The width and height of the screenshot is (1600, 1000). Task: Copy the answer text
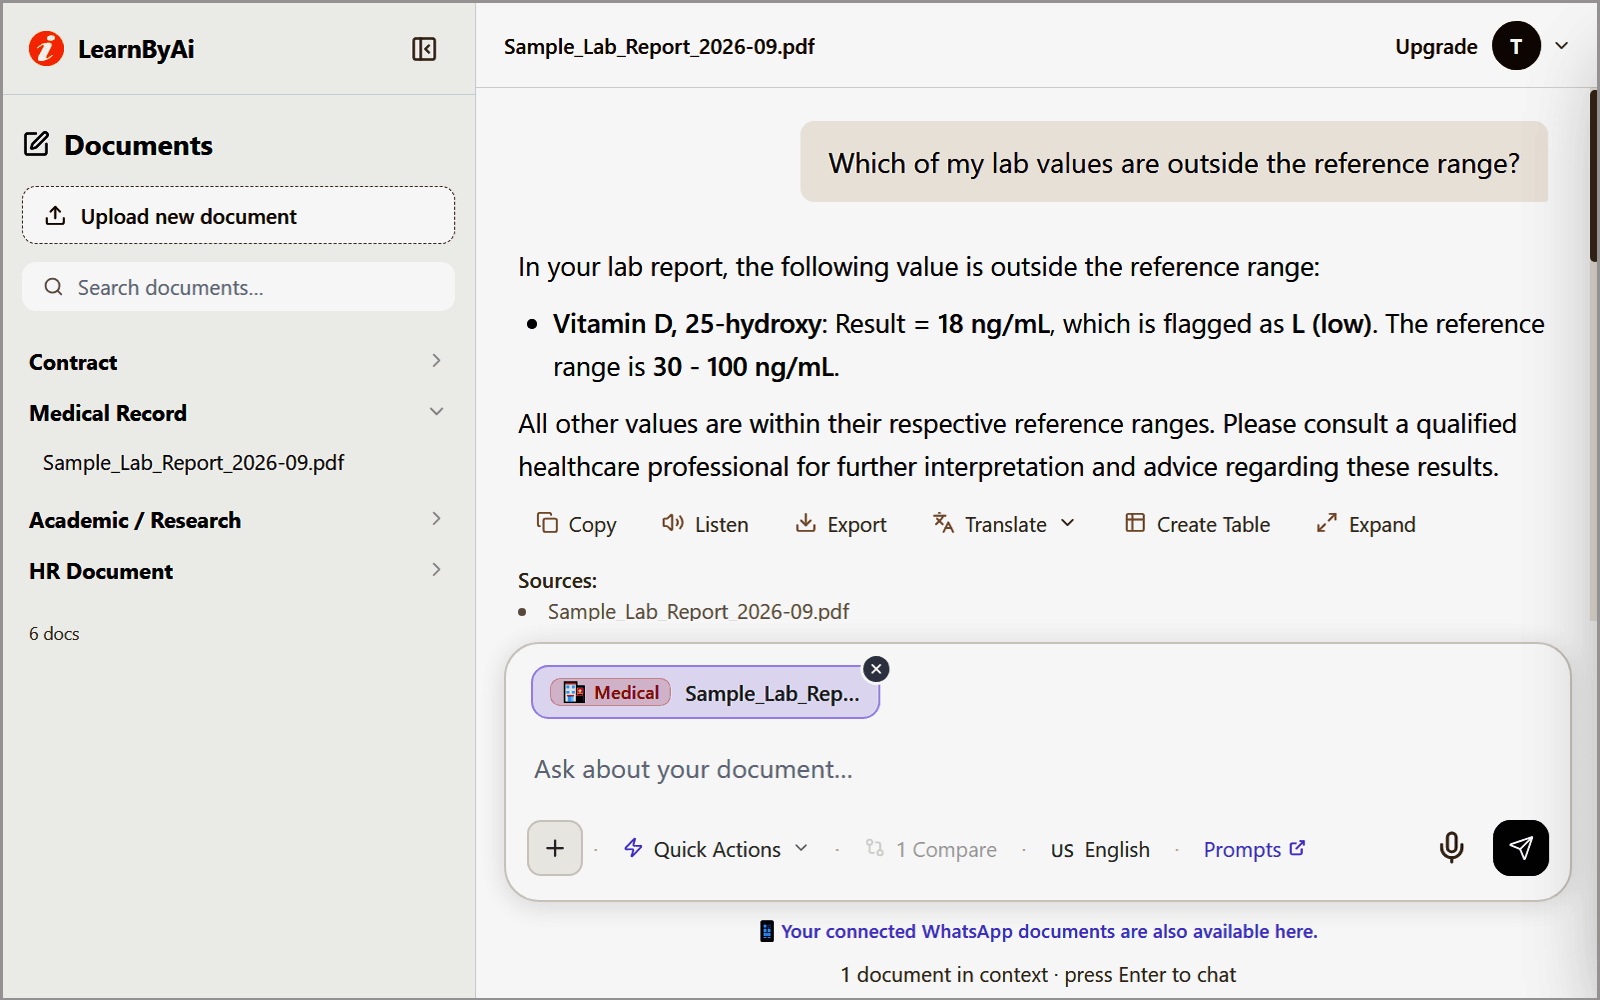coord(577,524)
